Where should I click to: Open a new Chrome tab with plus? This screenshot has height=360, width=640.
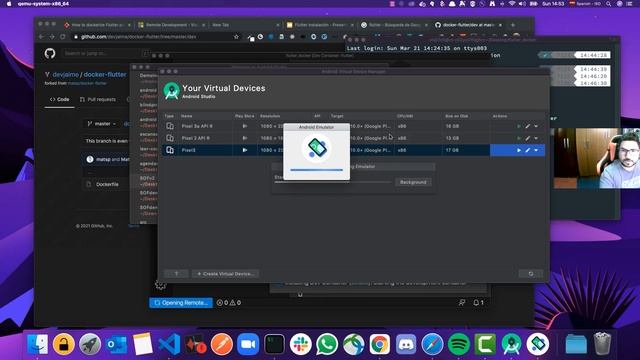point(513,25)
